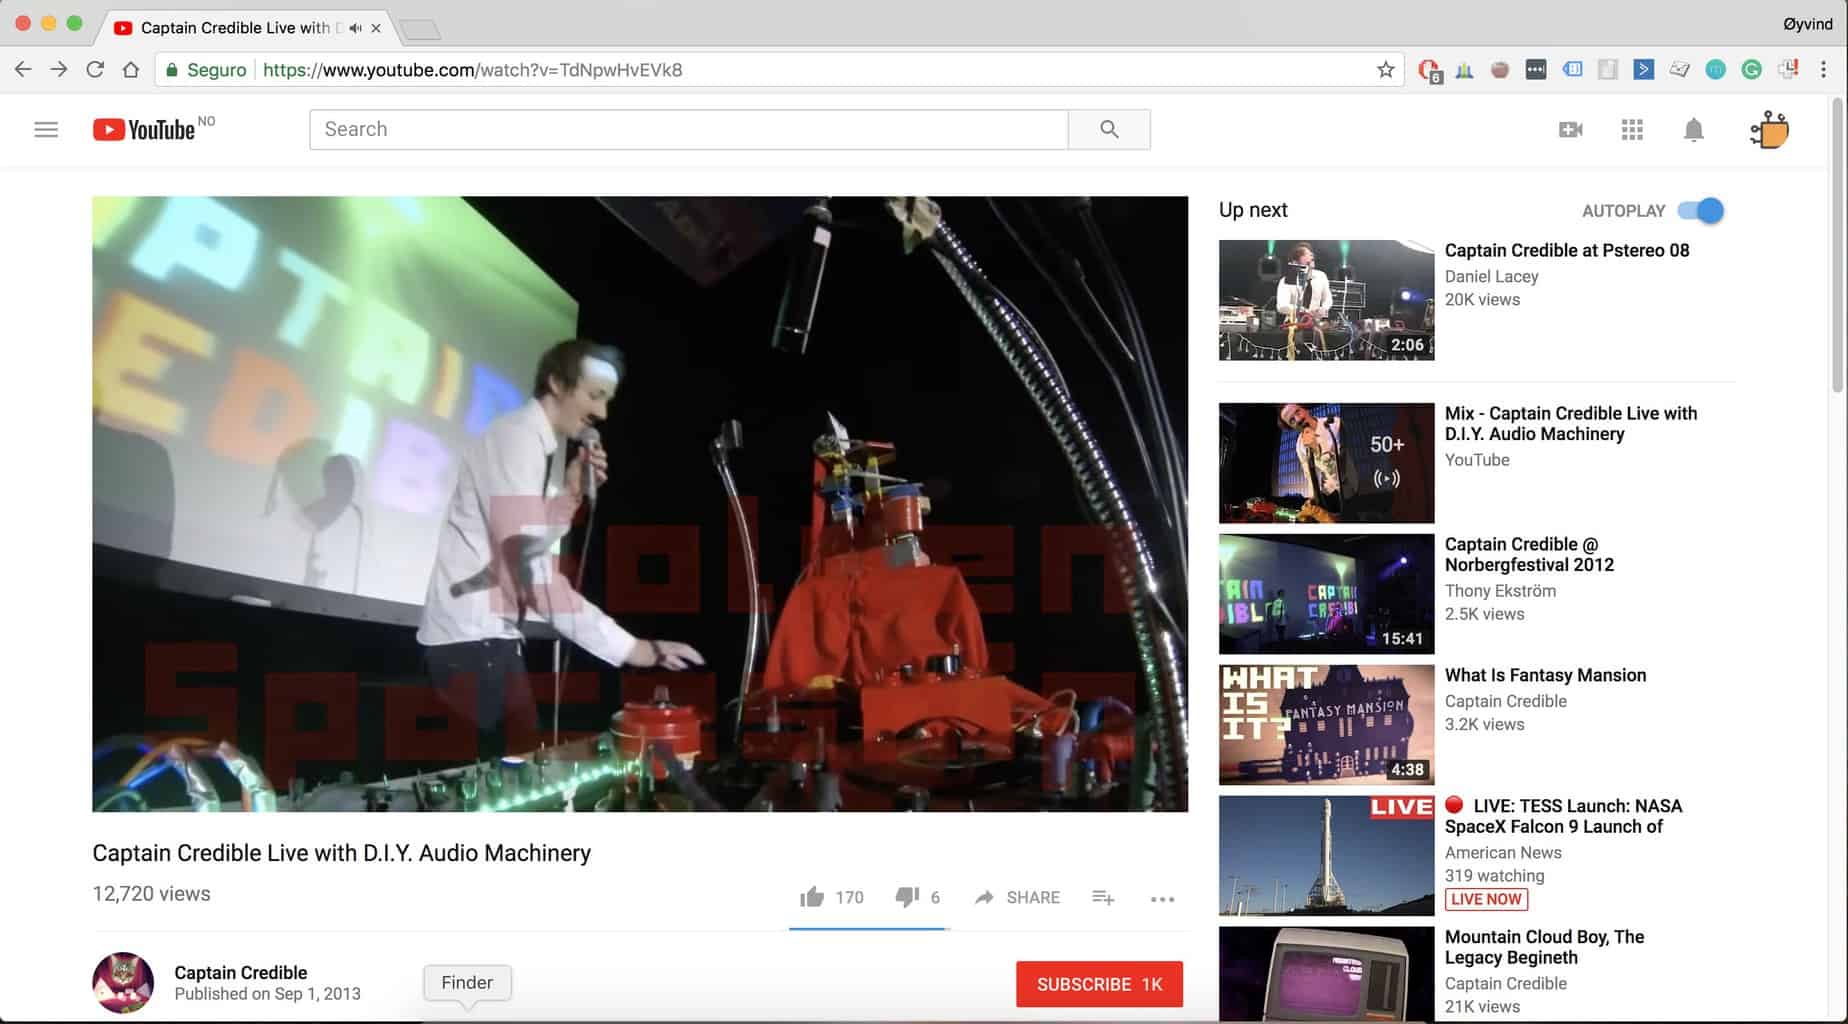Screen dimensions: 1848x1024
Task: Click the page vertical scrollbar
Action: click(x=1838, y=245)
